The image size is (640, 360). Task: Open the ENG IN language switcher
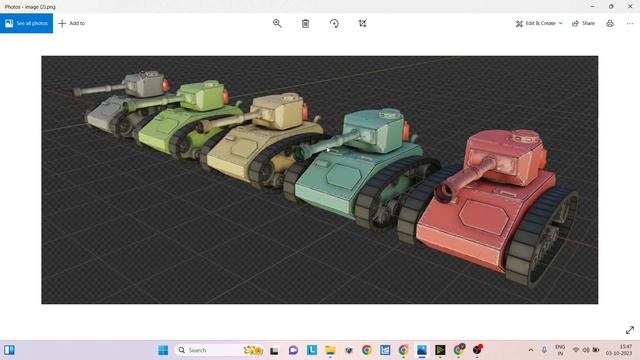click(x=560, y=350)
